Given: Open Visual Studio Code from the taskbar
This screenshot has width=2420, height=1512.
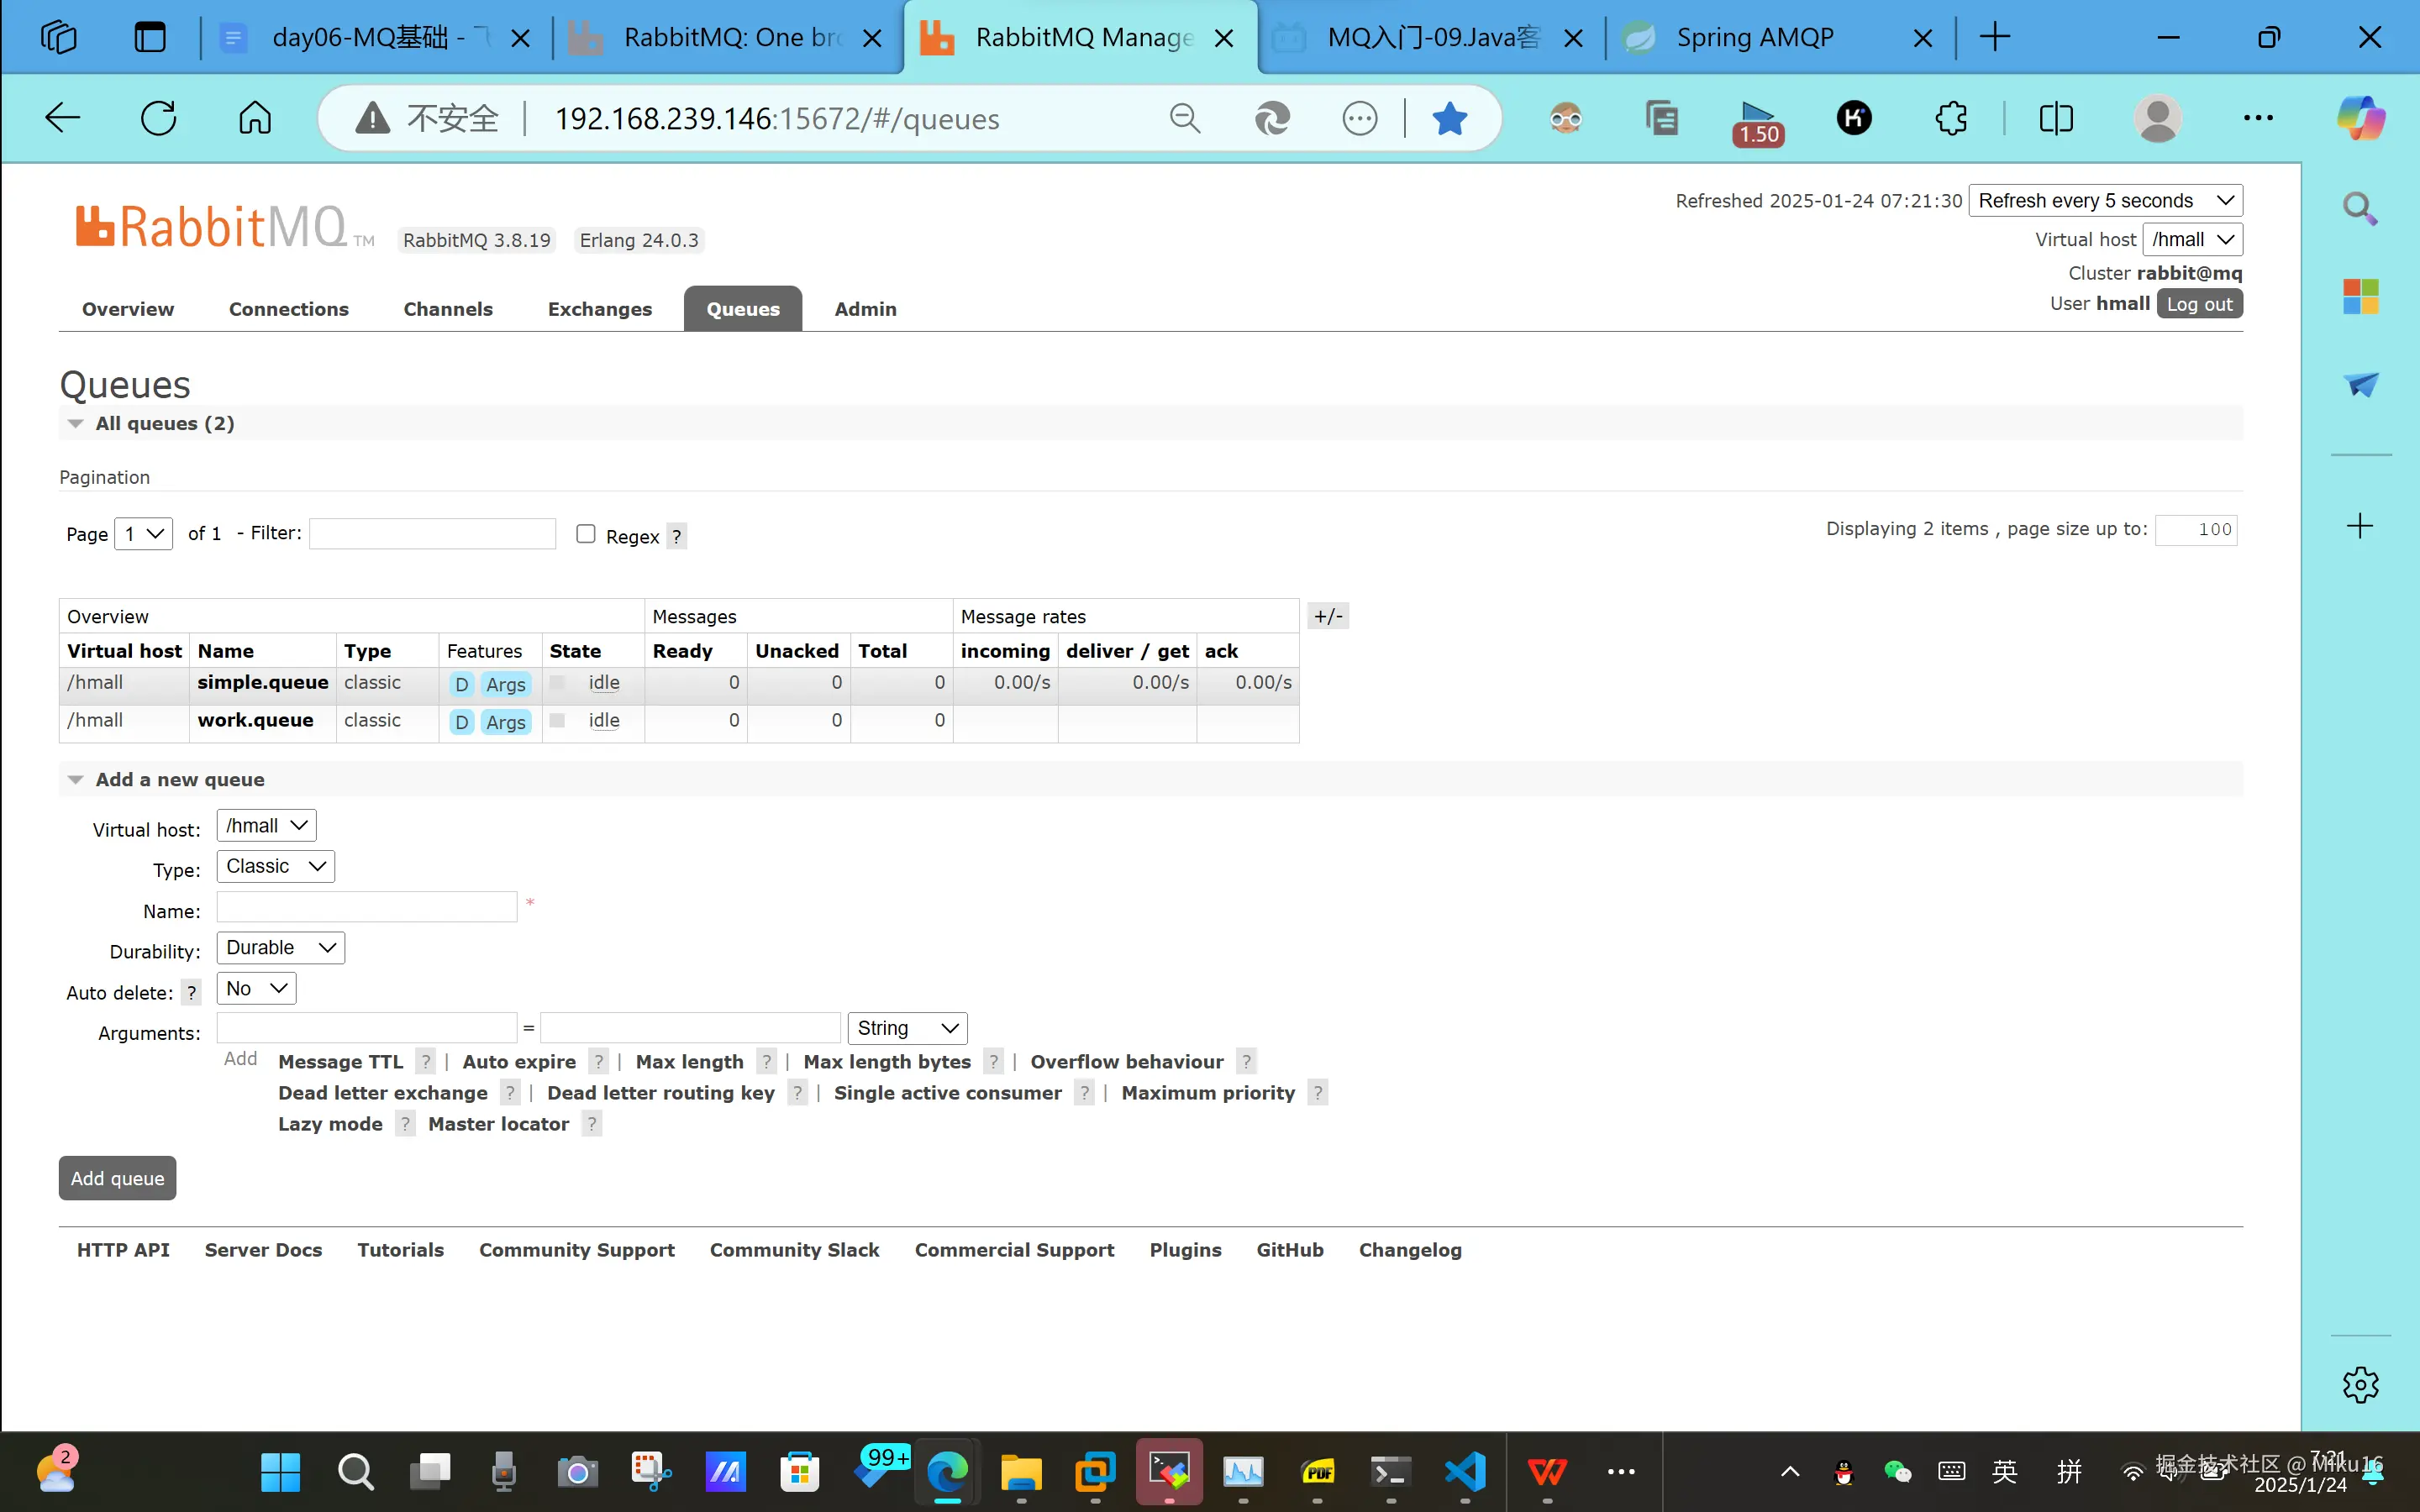Looking at the screenshot, I should coord(1465,1471).
